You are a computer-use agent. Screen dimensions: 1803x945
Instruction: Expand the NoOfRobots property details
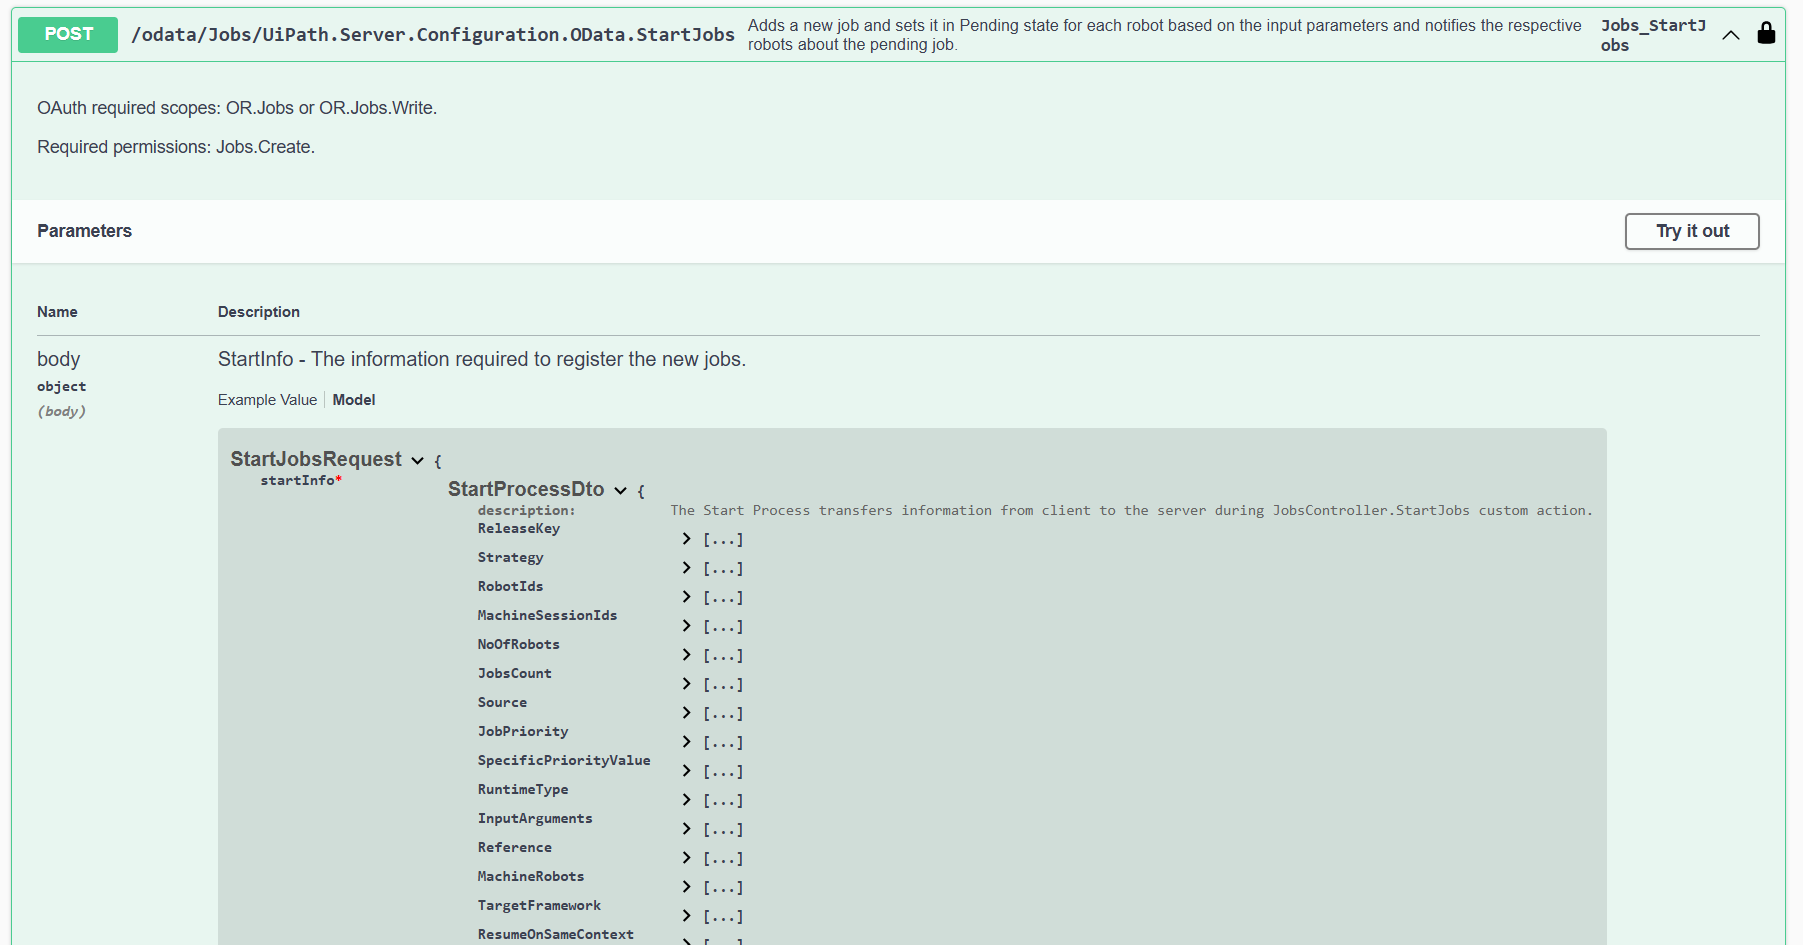686,655
